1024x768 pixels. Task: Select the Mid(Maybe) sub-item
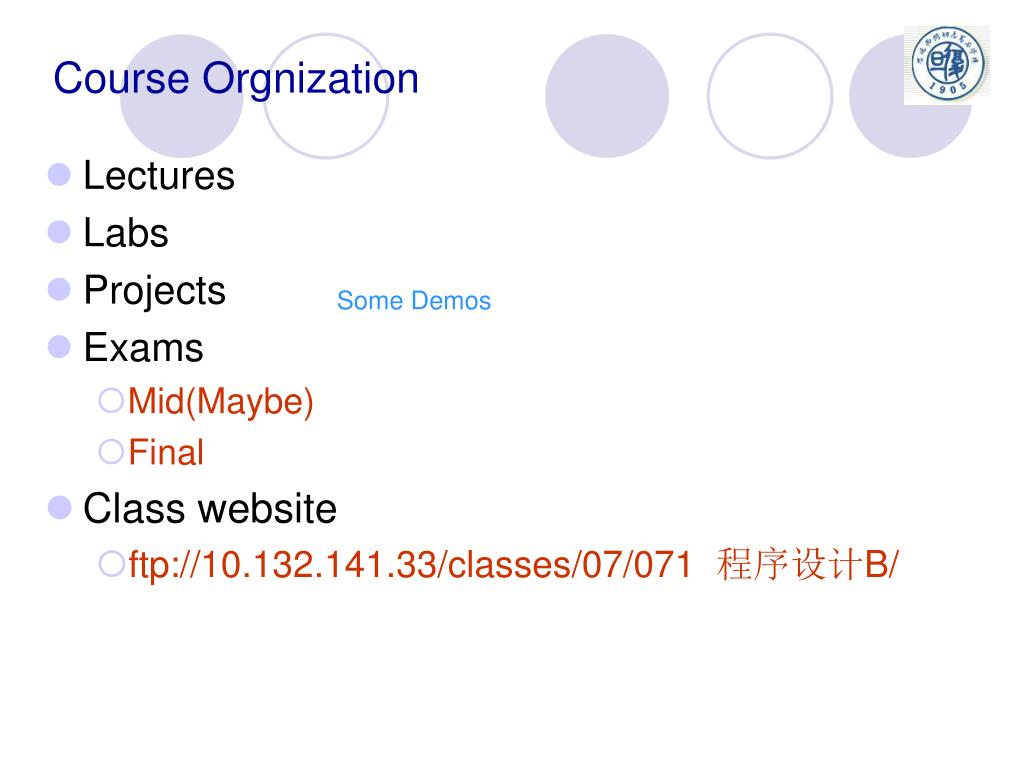[x=221, y=402]
